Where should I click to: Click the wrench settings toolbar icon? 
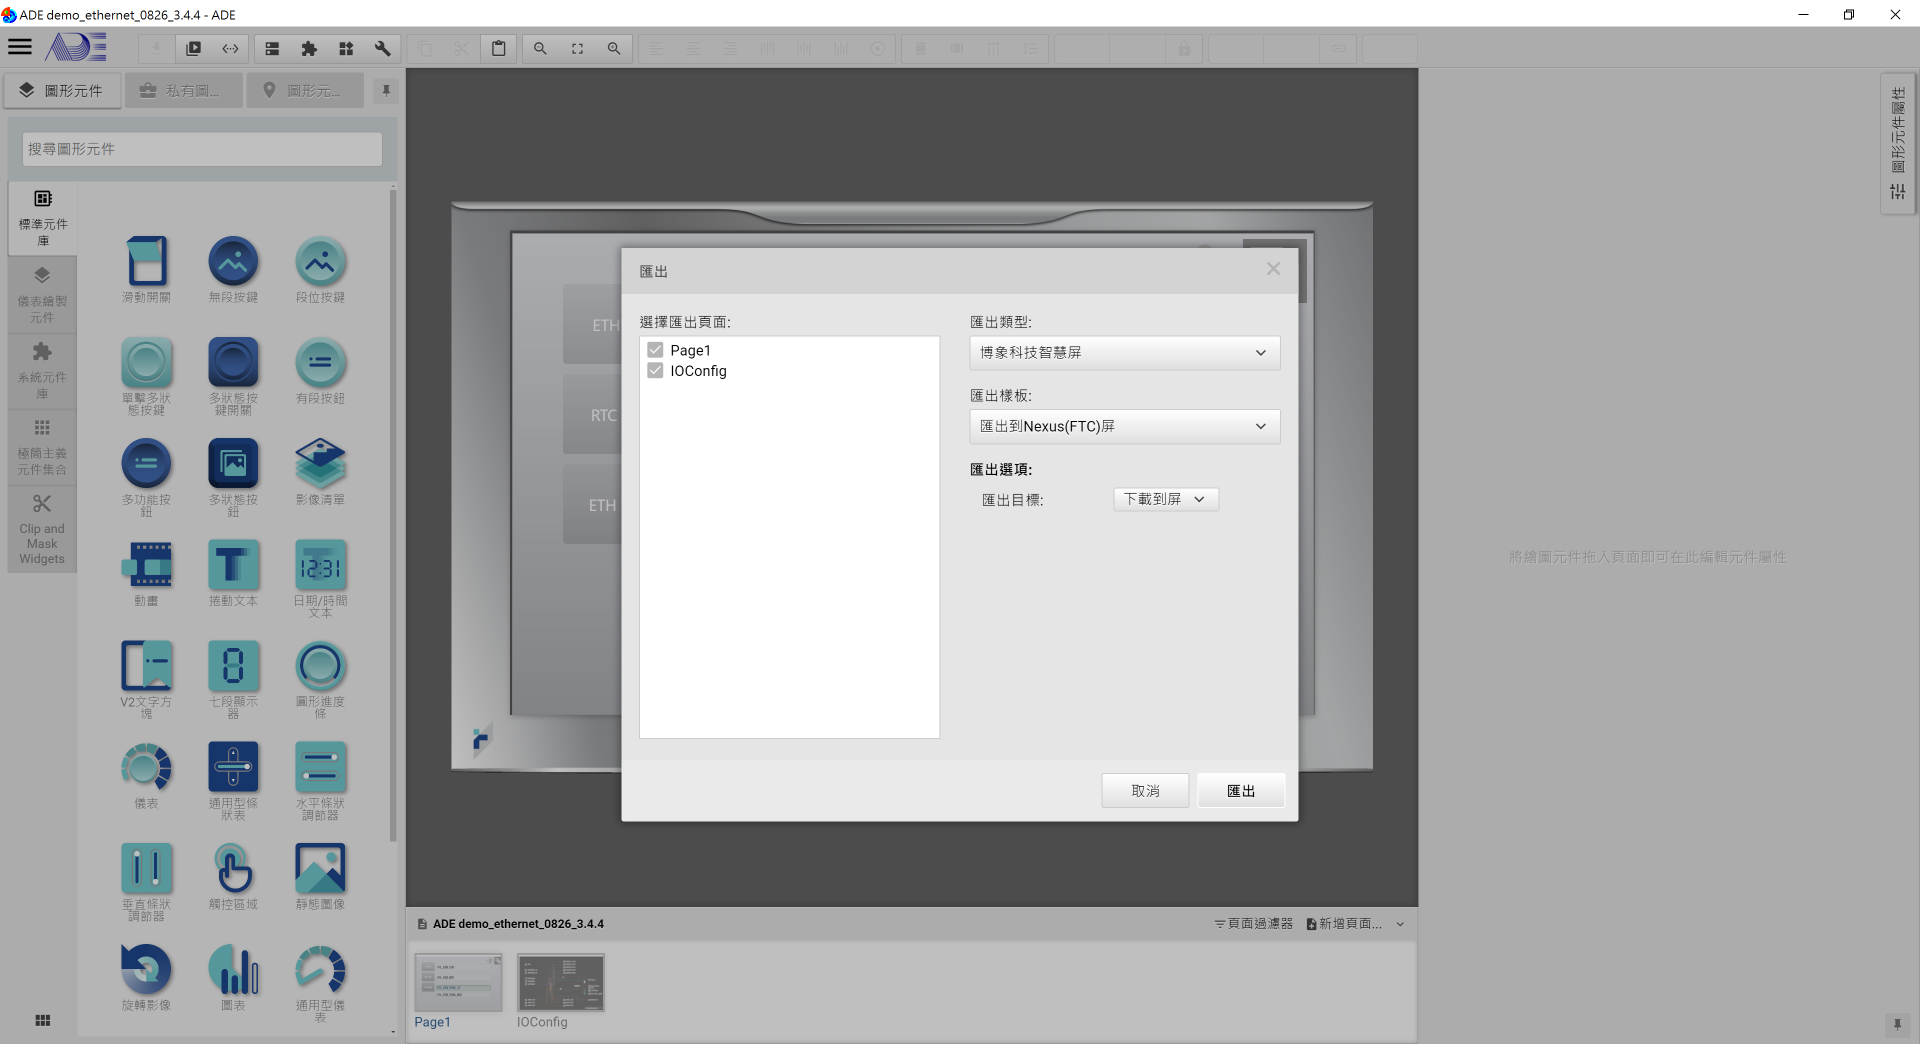point(382,48)
